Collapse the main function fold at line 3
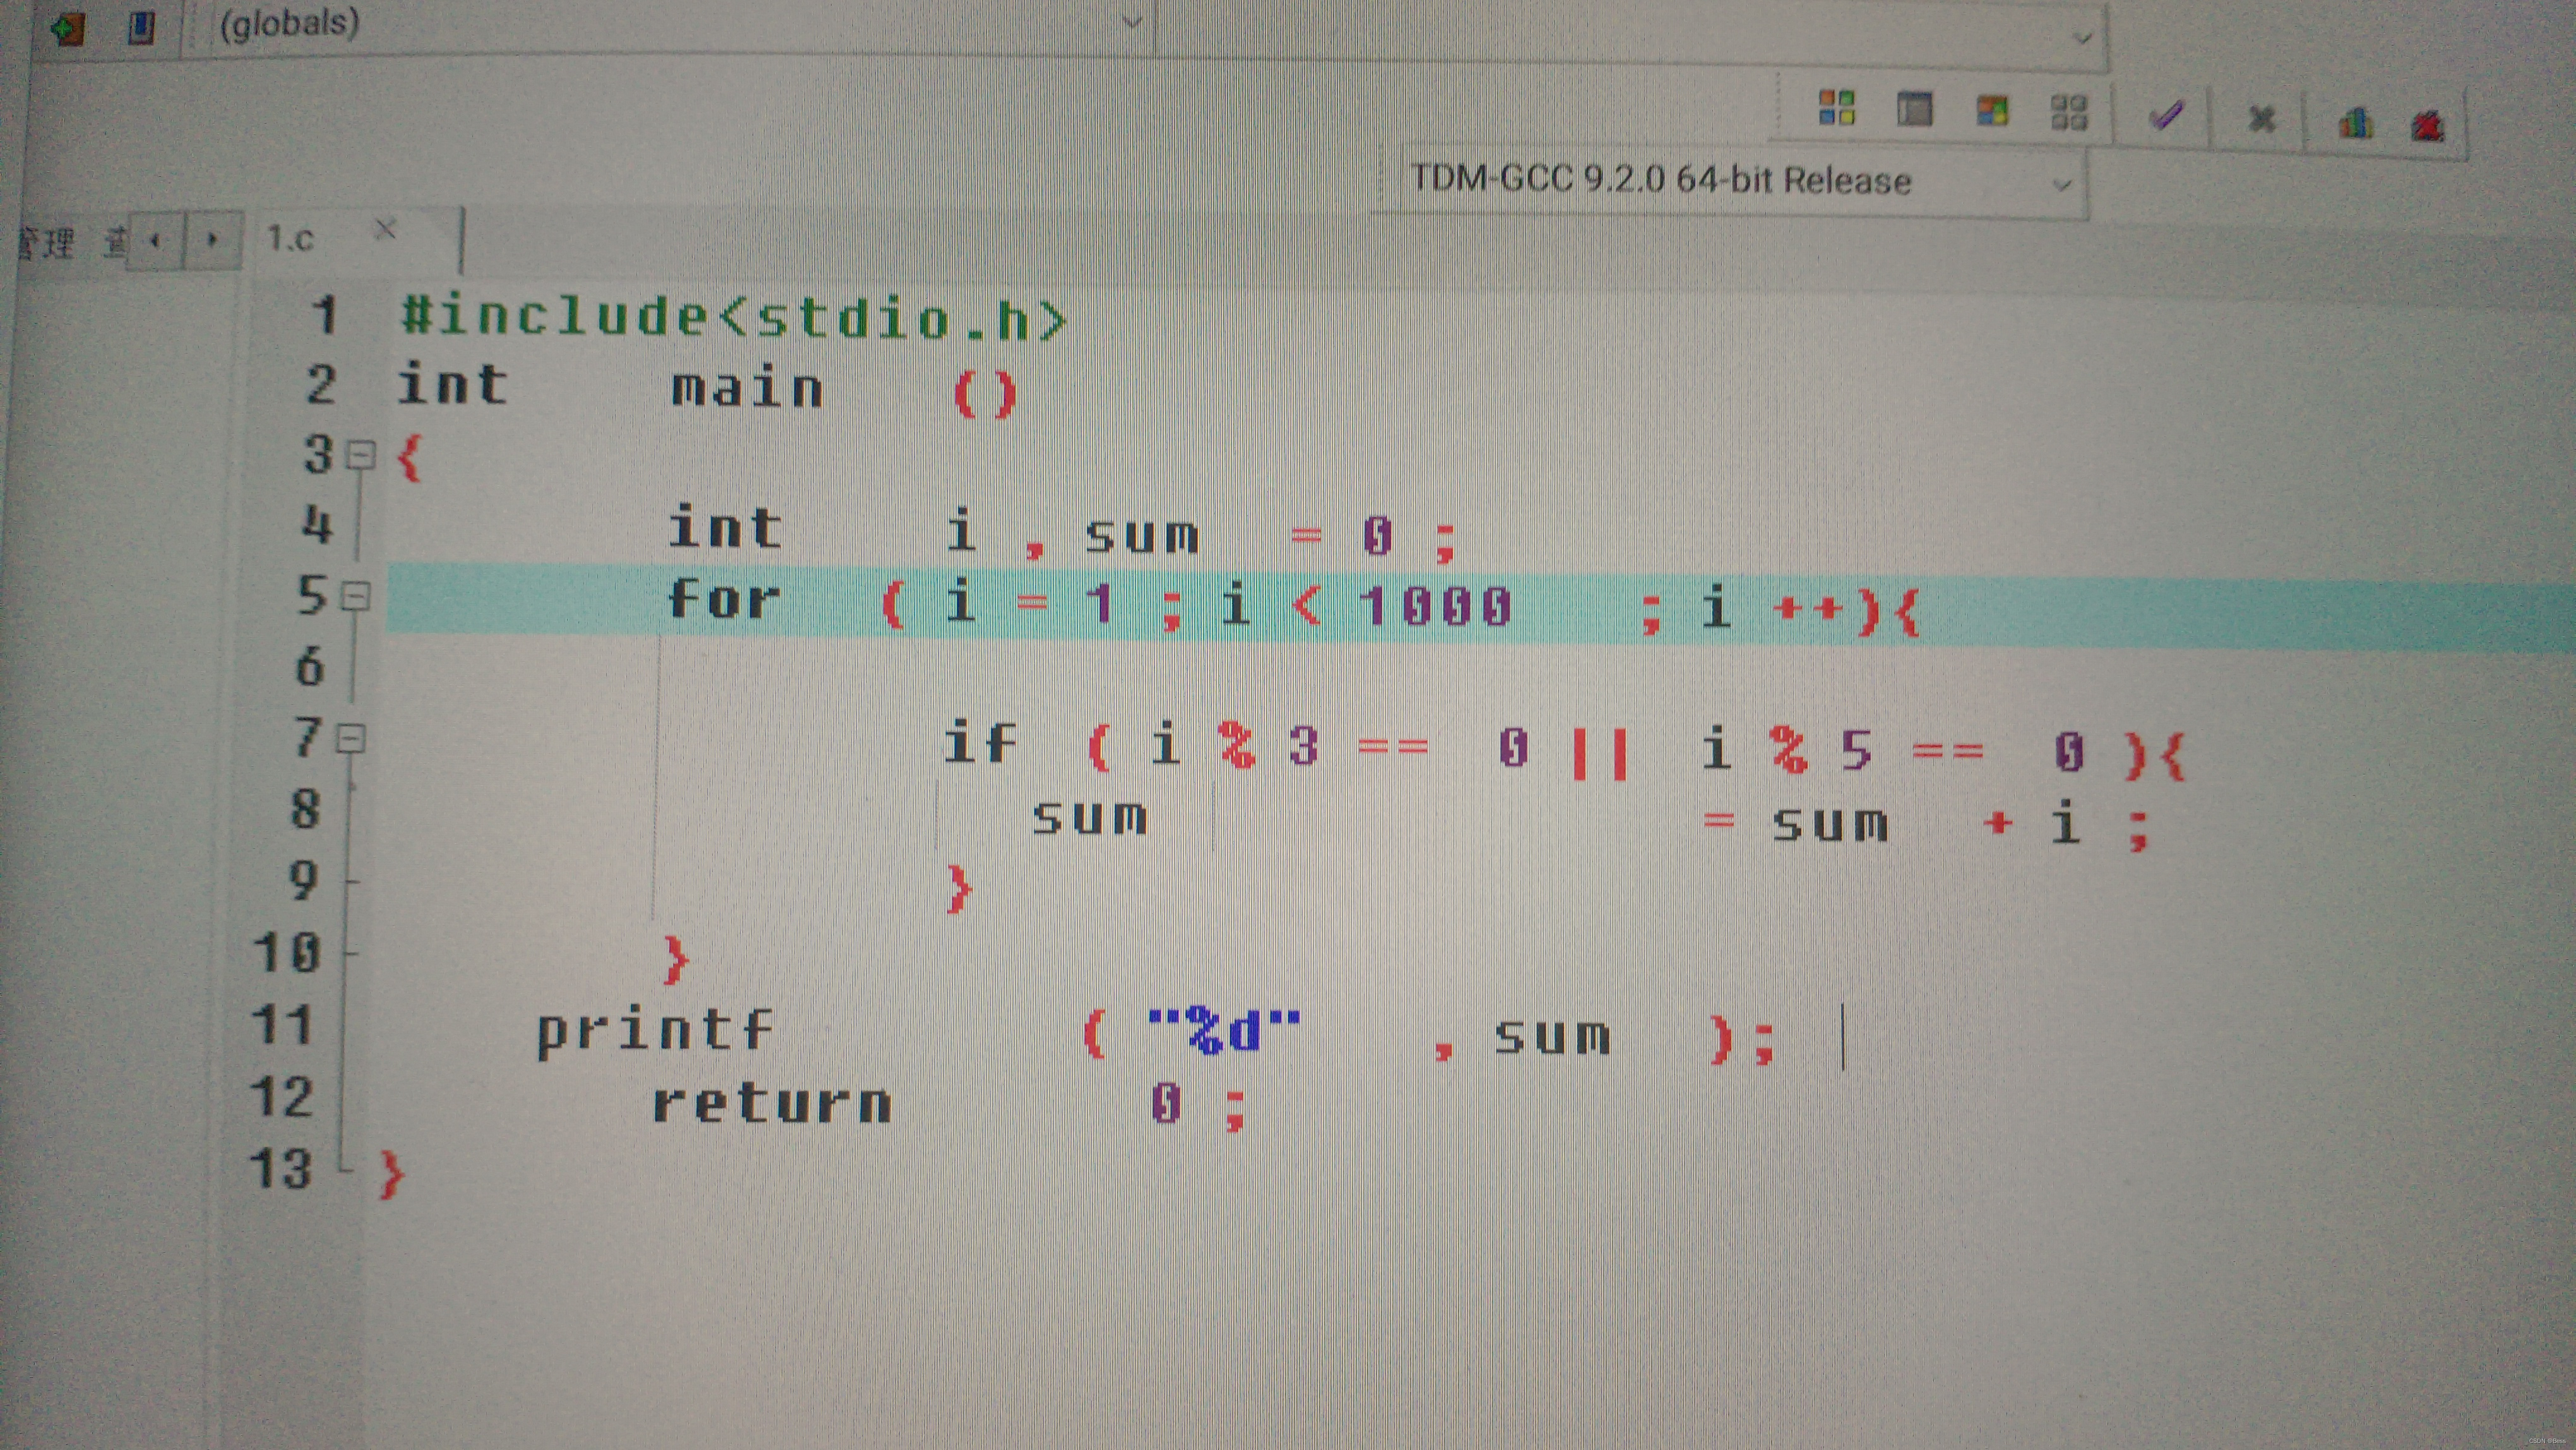This screenshot has width=2576, height=1450. click(361, 456)
